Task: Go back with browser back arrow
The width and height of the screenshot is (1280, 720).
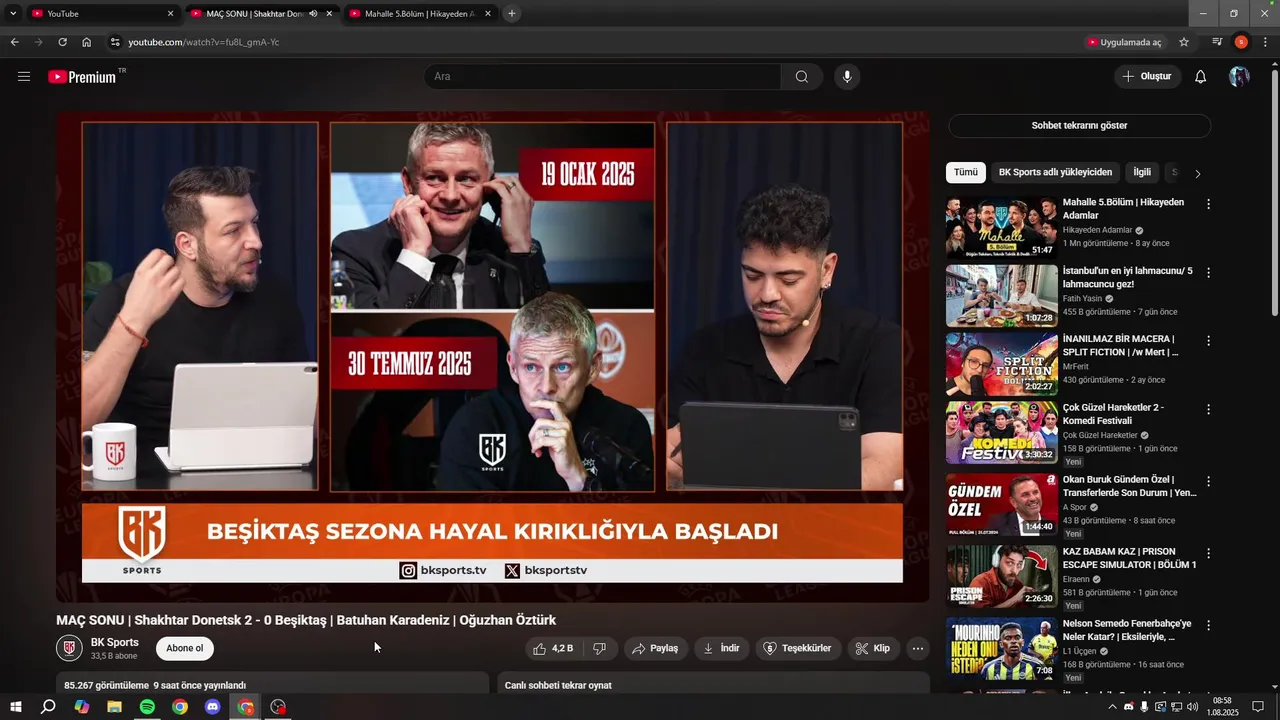Action: tap(15, 42)
